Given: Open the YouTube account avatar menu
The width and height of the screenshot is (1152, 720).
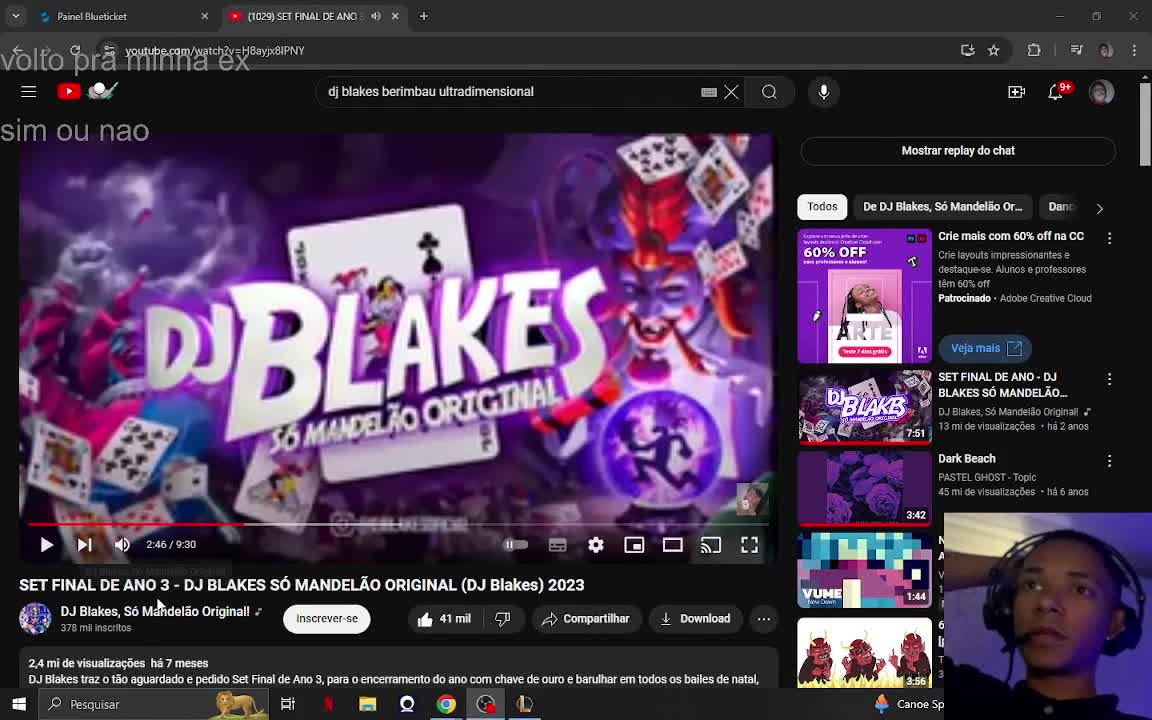Looking at the screenshot, I should [x=1101, y=92].
